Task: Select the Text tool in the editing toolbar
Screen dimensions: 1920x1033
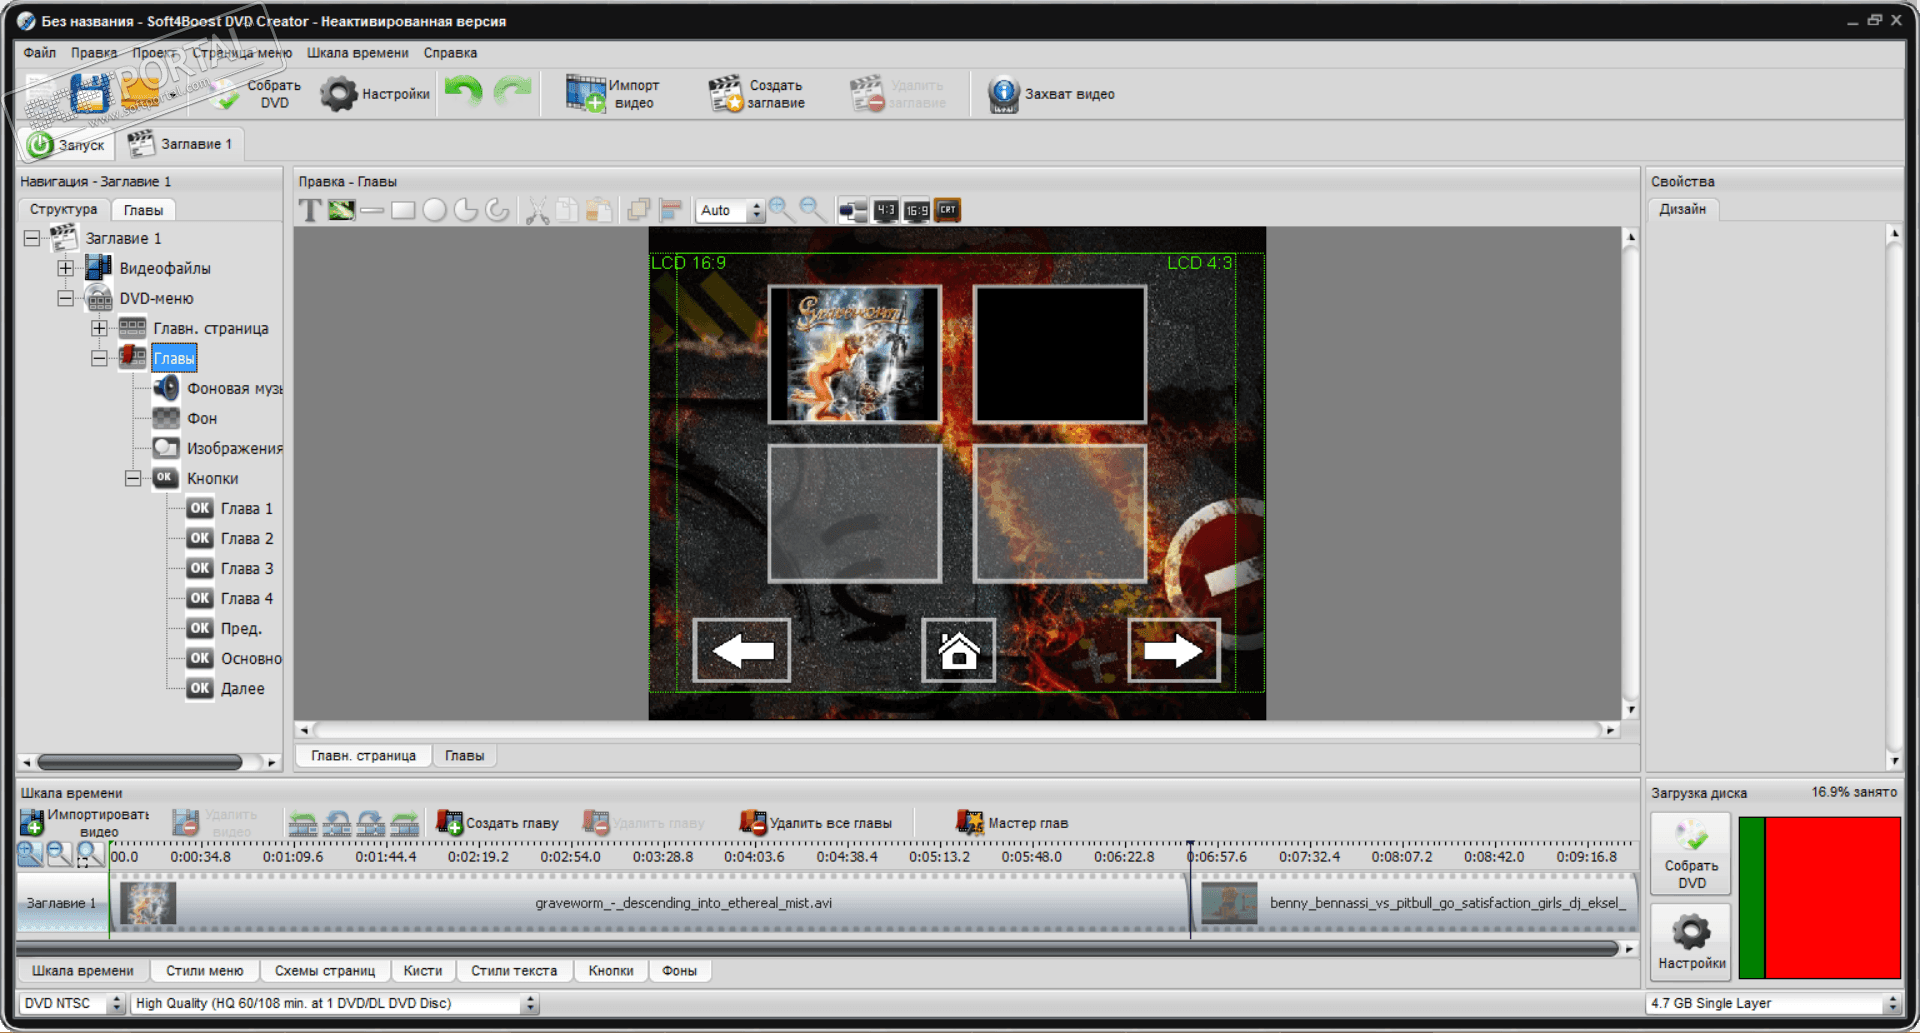Action: point(310,211)
